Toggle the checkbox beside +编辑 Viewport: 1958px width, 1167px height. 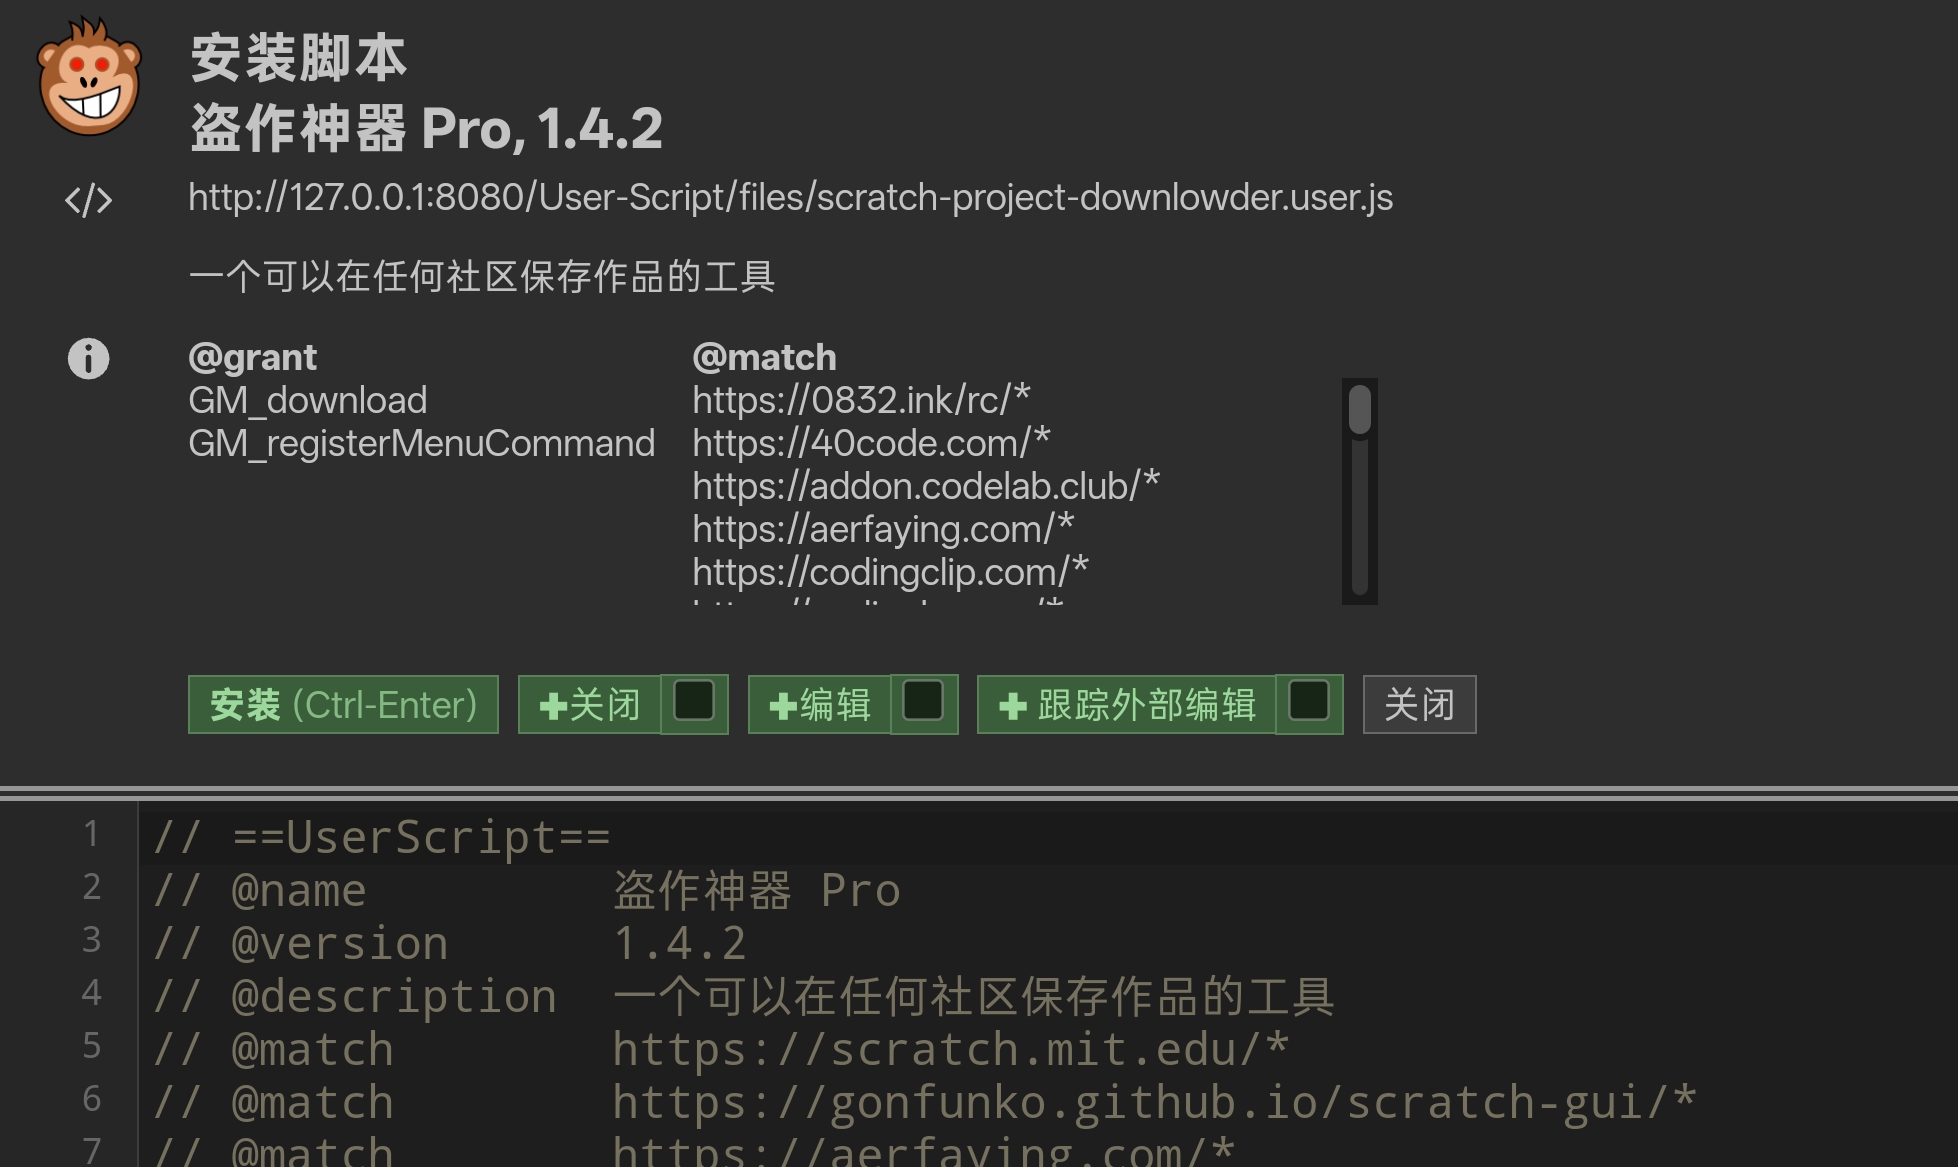(923, 702)
